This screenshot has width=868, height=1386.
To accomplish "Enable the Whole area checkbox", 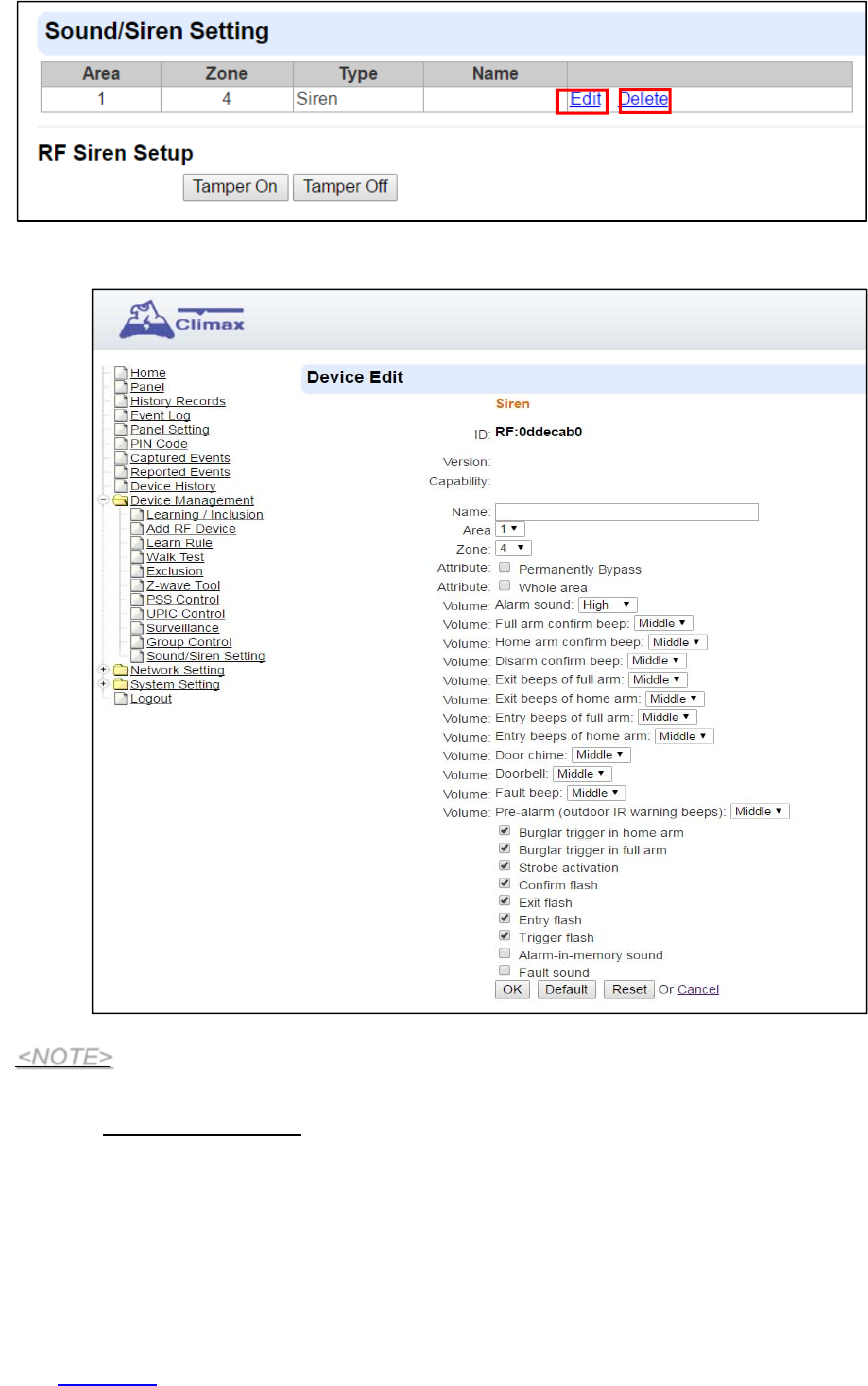I will click(x=505, y=585).
